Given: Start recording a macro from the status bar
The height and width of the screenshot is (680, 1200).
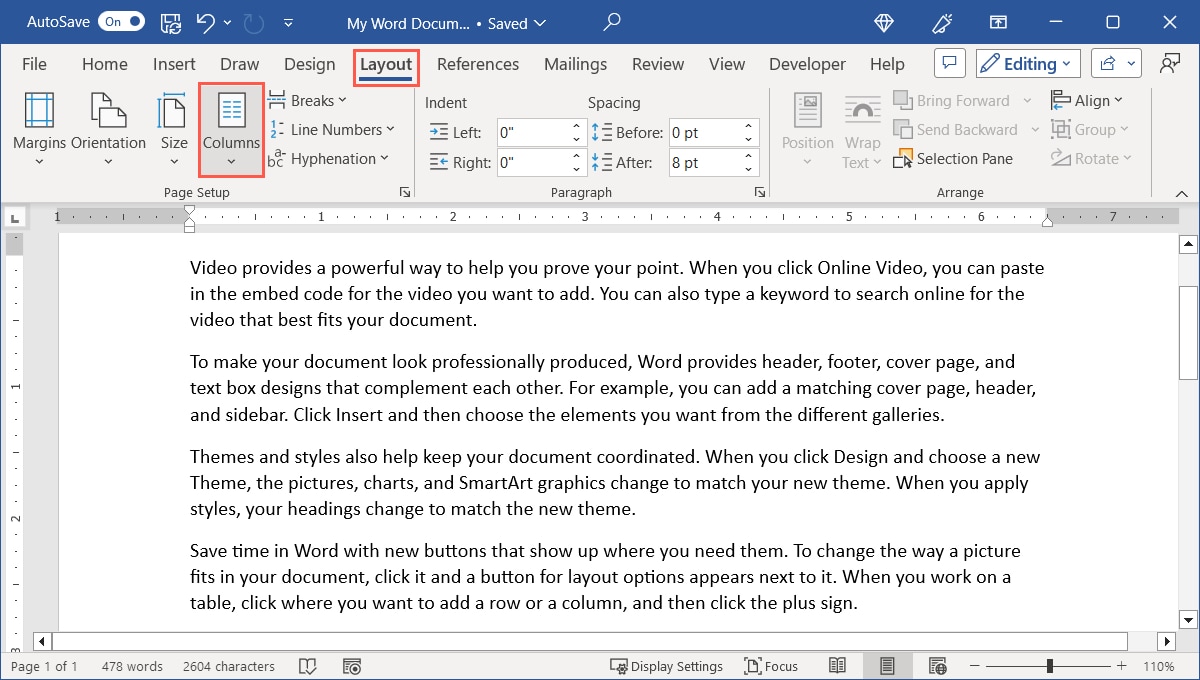Looking at the screenshot, I should point(352,666).
